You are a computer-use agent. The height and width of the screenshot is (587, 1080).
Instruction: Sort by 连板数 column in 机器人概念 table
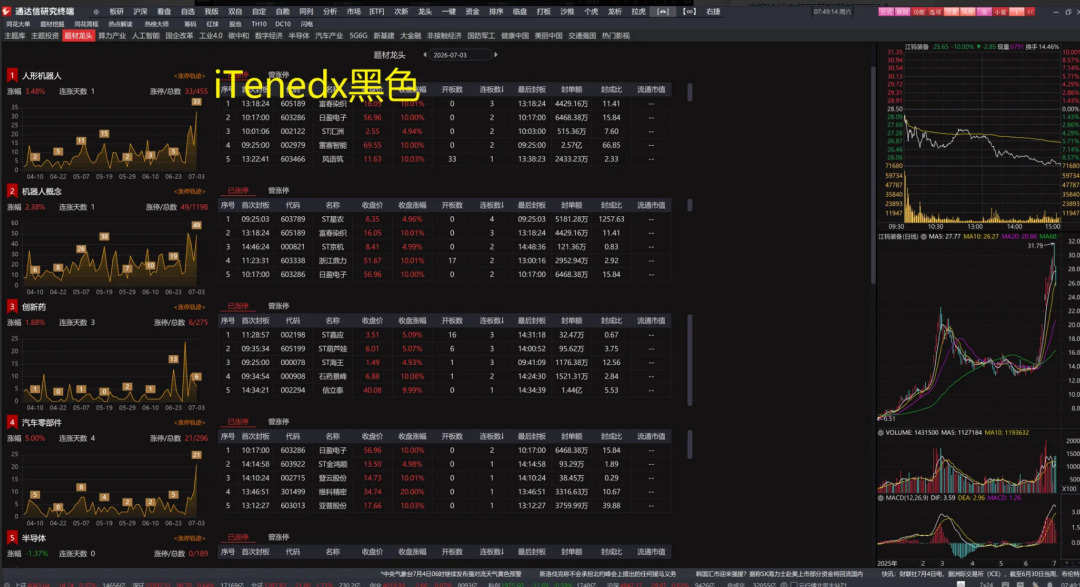coord(491,205)
